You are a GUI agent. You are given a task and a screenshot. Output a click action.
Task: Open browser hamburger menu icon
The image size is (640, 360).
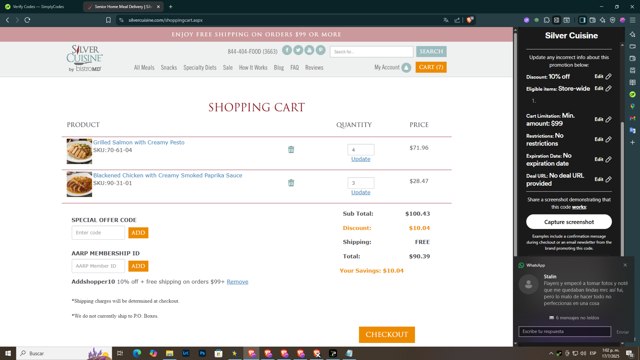(633, 20)
